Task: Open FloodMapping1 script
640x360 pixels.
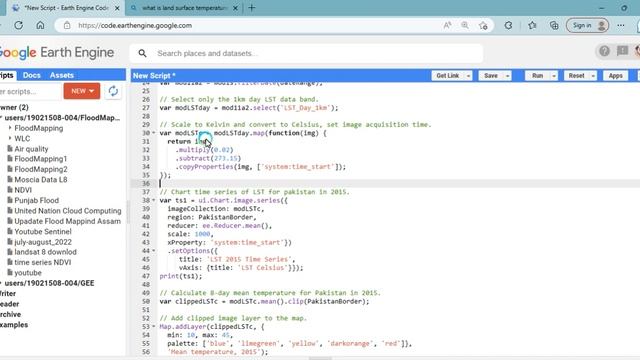Action: pos(40,159)
